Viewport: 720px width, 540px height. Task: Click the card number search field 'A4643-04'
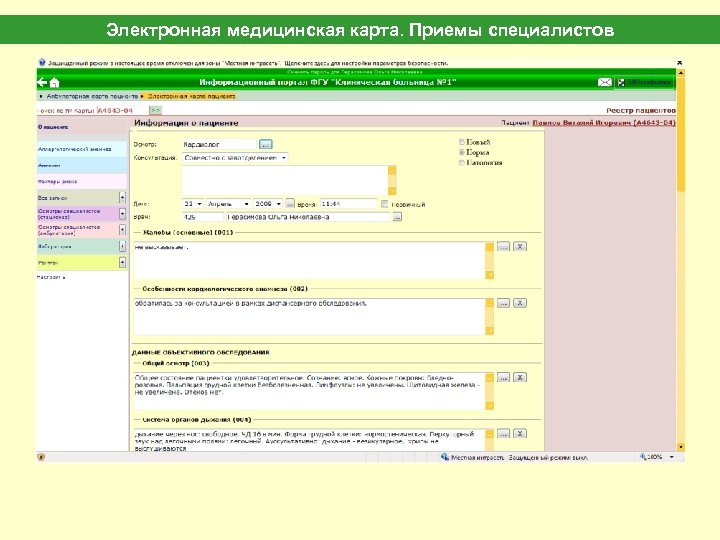[122, 110]
